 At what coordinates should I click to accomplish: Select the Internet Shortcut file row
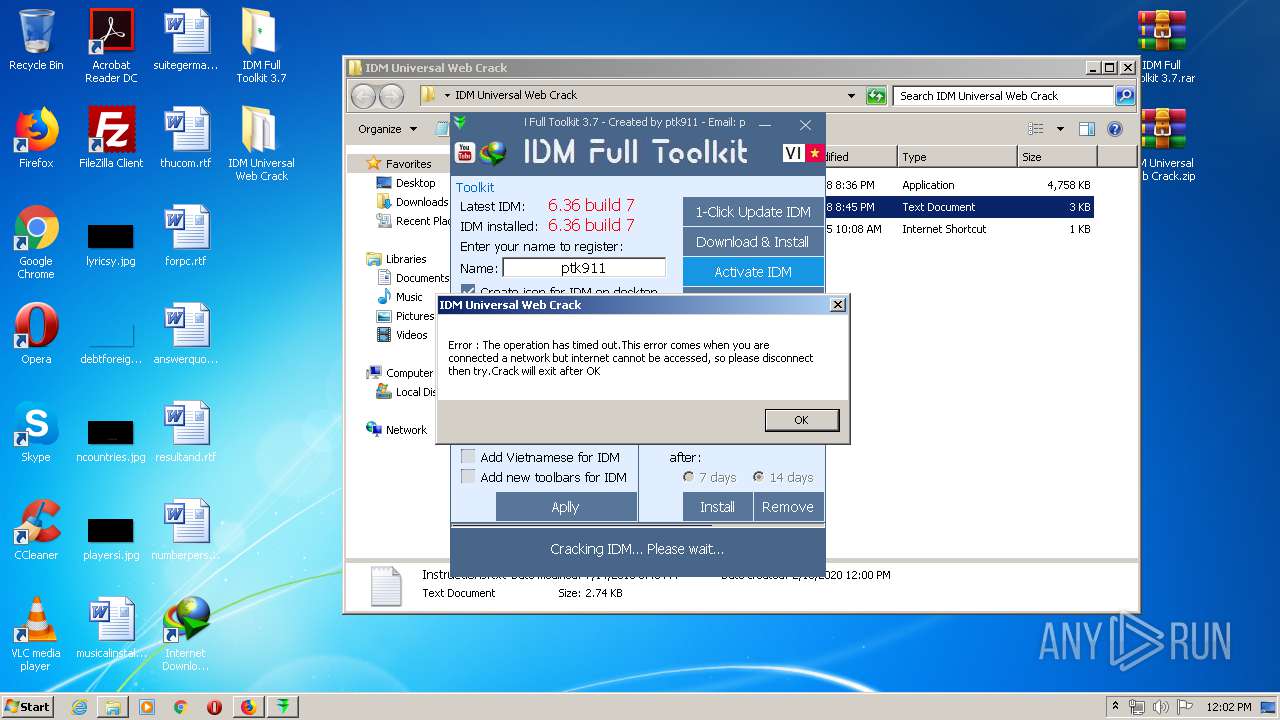[960, 229]
